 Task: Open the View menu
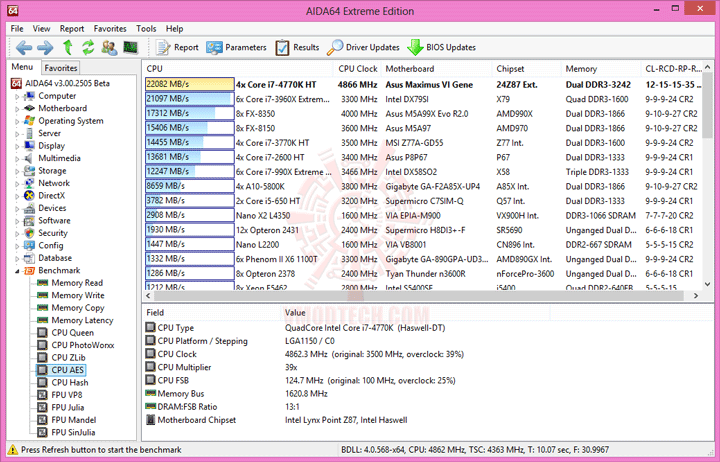point(41,28)
